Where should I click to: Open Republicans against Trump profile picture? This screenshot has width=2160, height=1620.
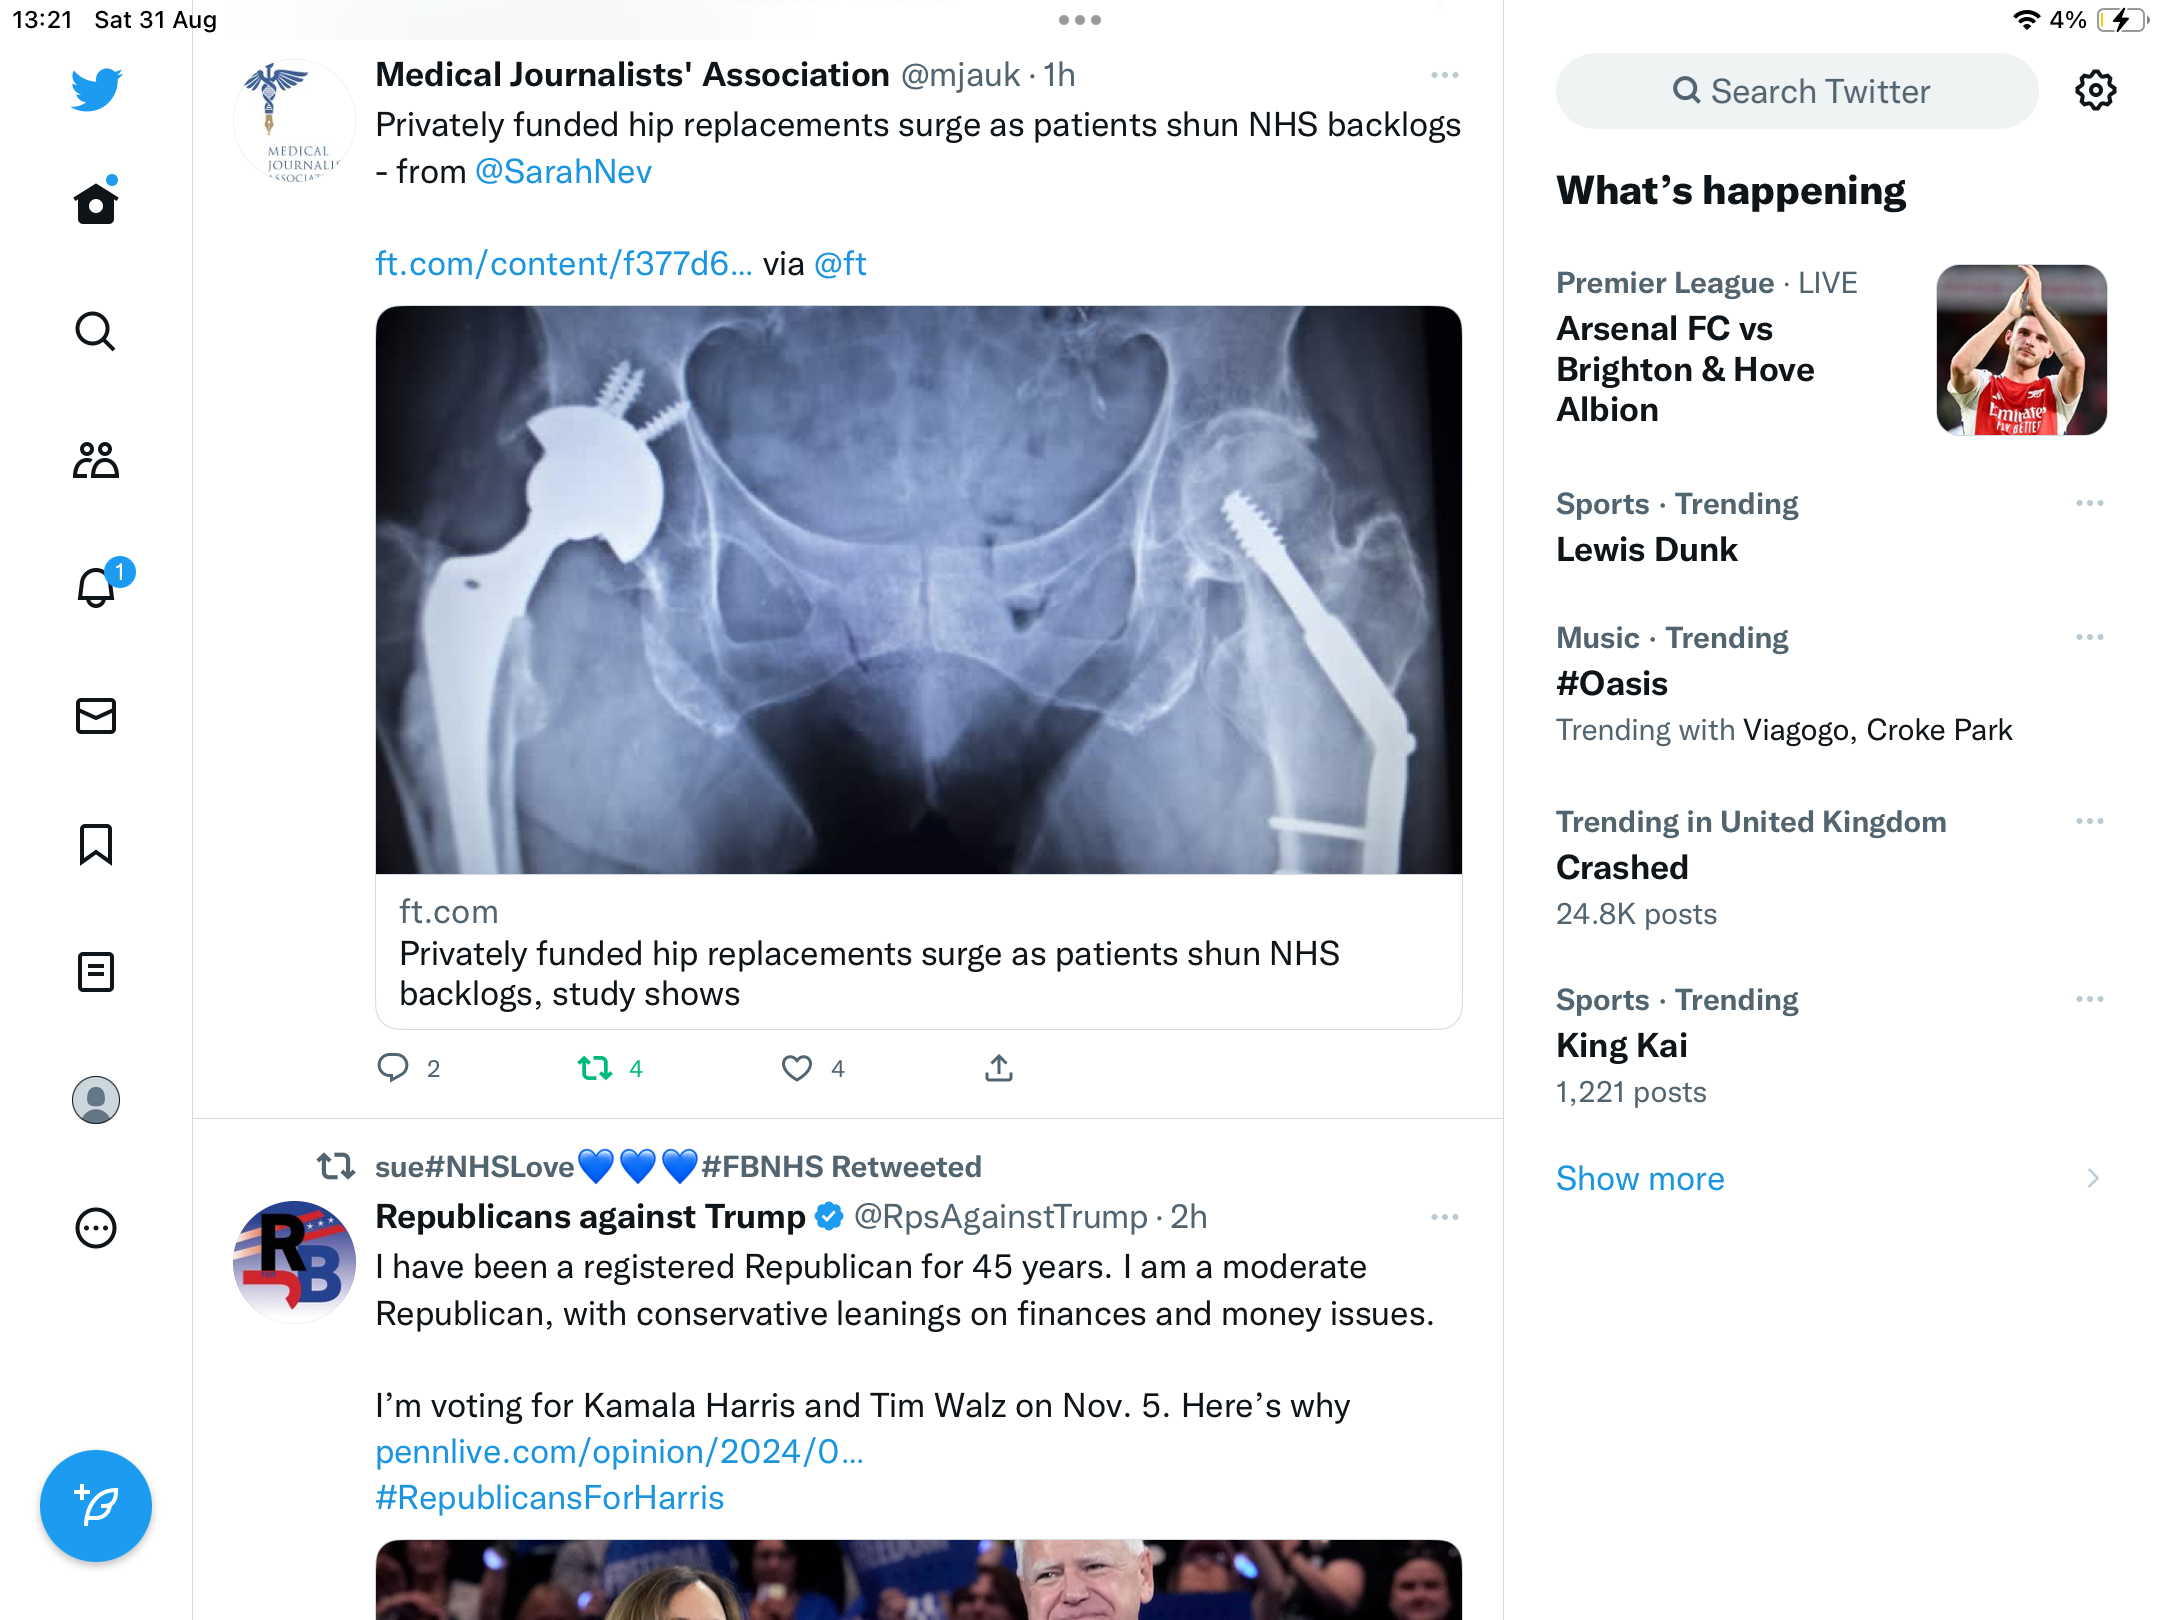click(x=294, y=1262)
